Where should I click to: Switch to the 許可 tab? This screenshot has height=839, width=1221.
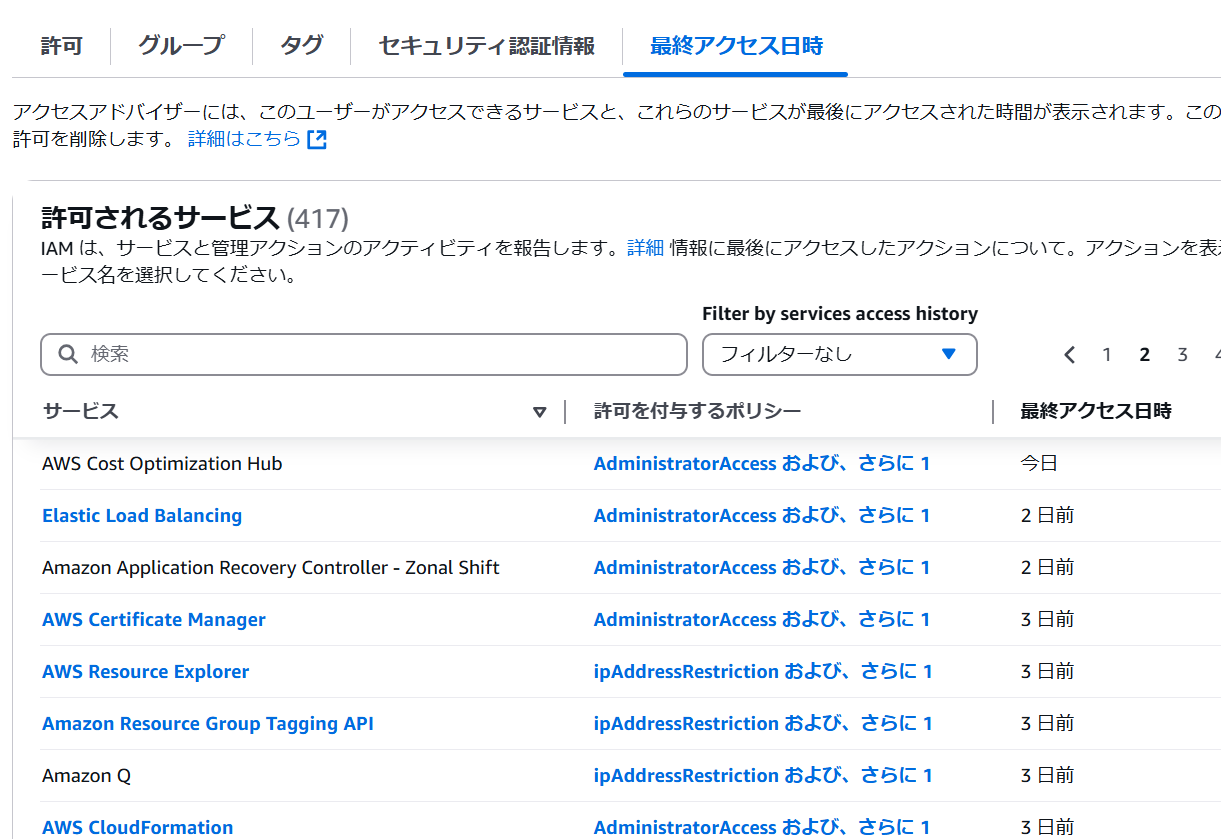[x=61, y=46]
